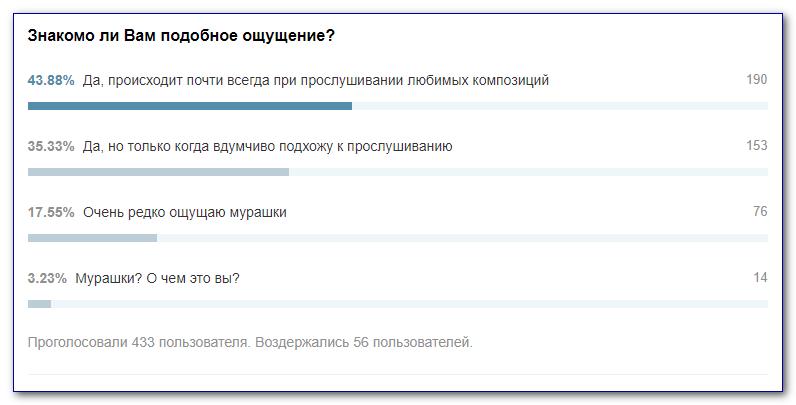The height and width of the screenshot is (405, 796).
Task: Click the short 3.23% result bar
Action: click(x=40, y=303)
